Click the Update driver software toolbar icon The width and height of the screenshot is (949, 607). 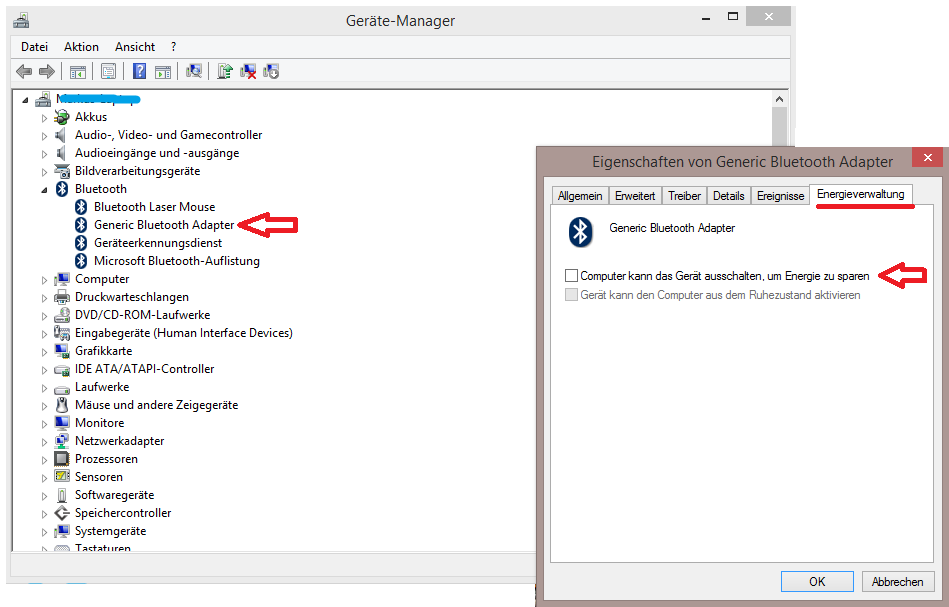[x=225, y=71]
